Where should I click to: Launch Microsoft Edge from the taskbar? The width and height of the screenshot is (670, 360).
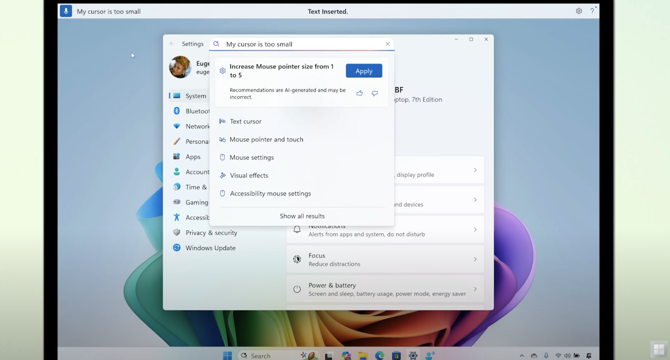(x=379, y=355)
